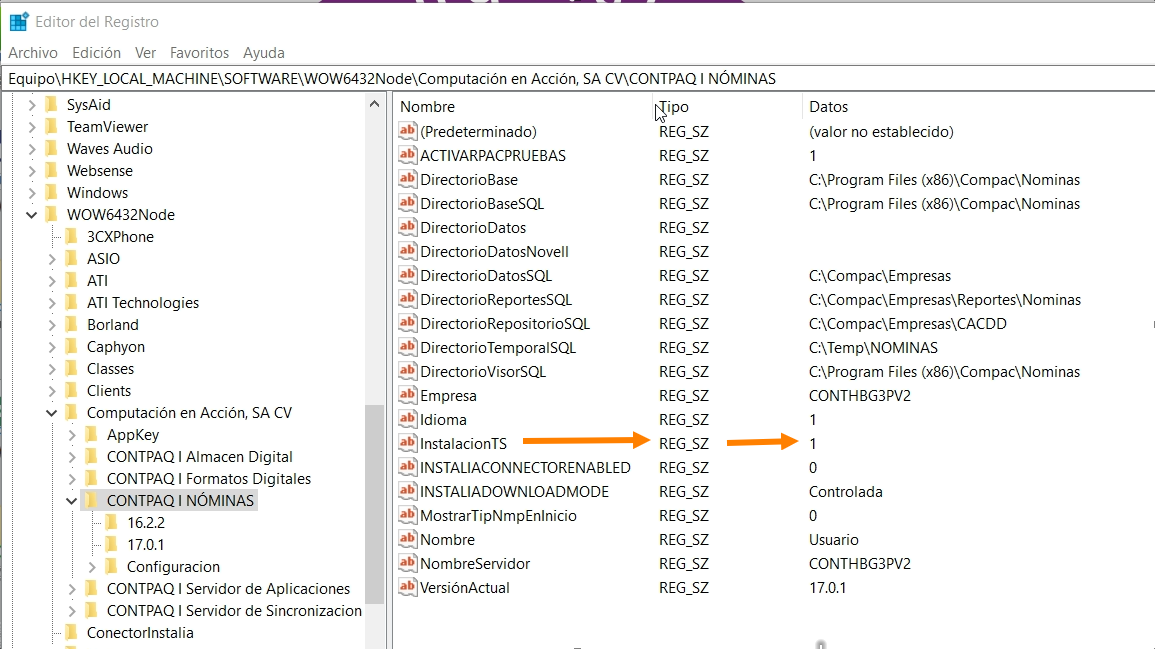1155x649 pixels.
Task: Select the CONTPAQ I Formatos Digitales key
Action: (x=208, y=479)
